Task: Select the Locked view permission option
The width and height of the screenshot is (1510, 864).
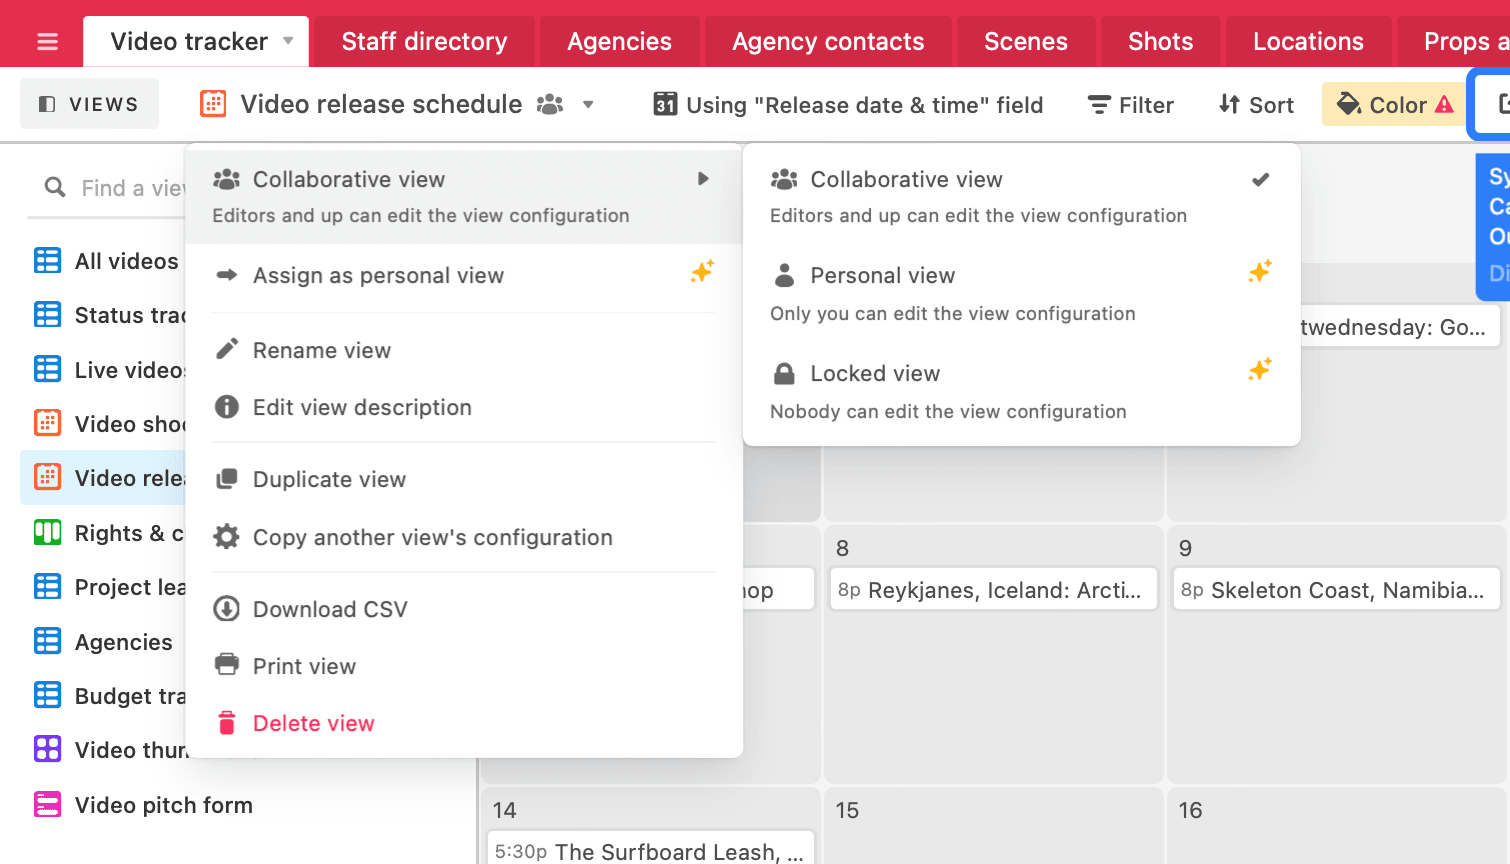Action: tap(1020, 391)
